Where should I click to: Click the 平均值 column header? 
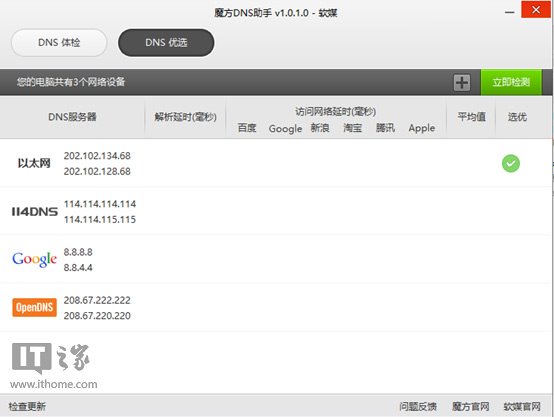point(471,117)
